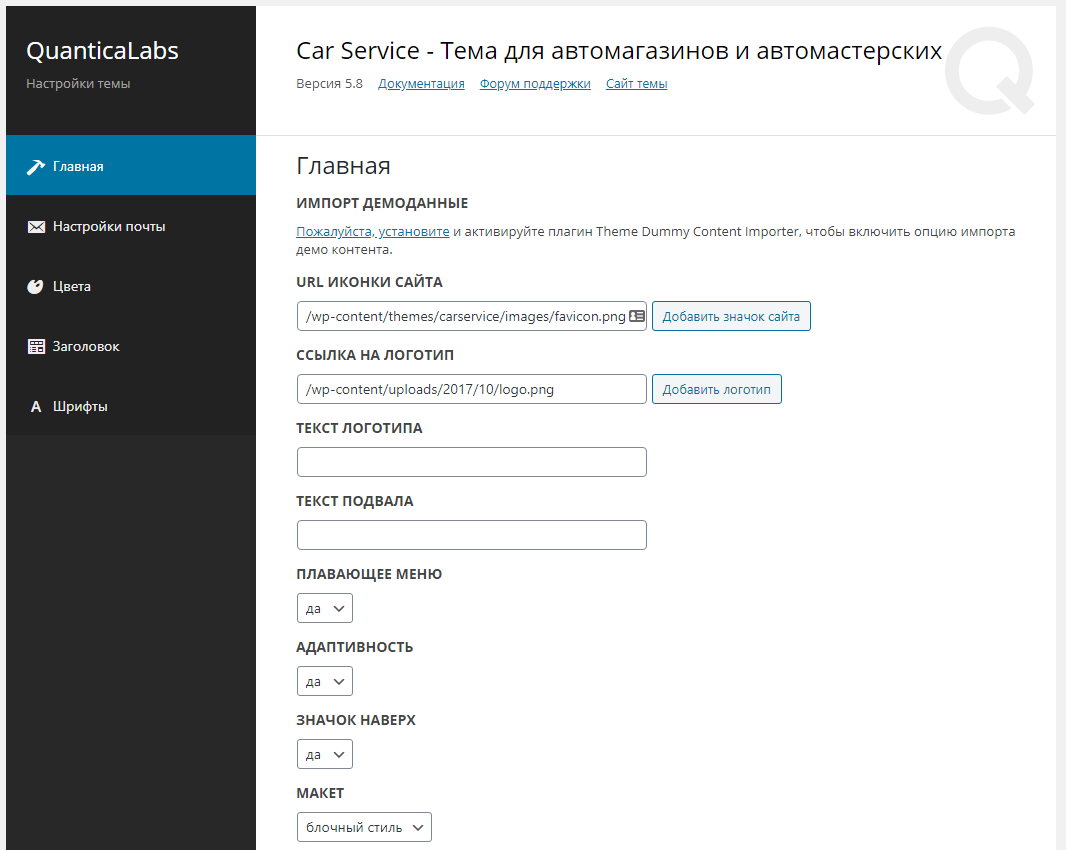
Task: Select the Шрифты tab
Action: pyautogui.click(x=131, y=405)
